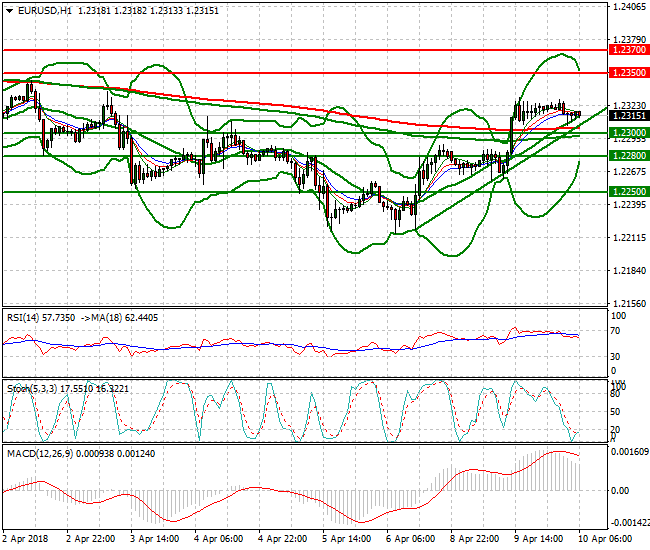
Task: Click the 1.24065 price scale value
Action: pyautogui.click(x=629, y=7)
